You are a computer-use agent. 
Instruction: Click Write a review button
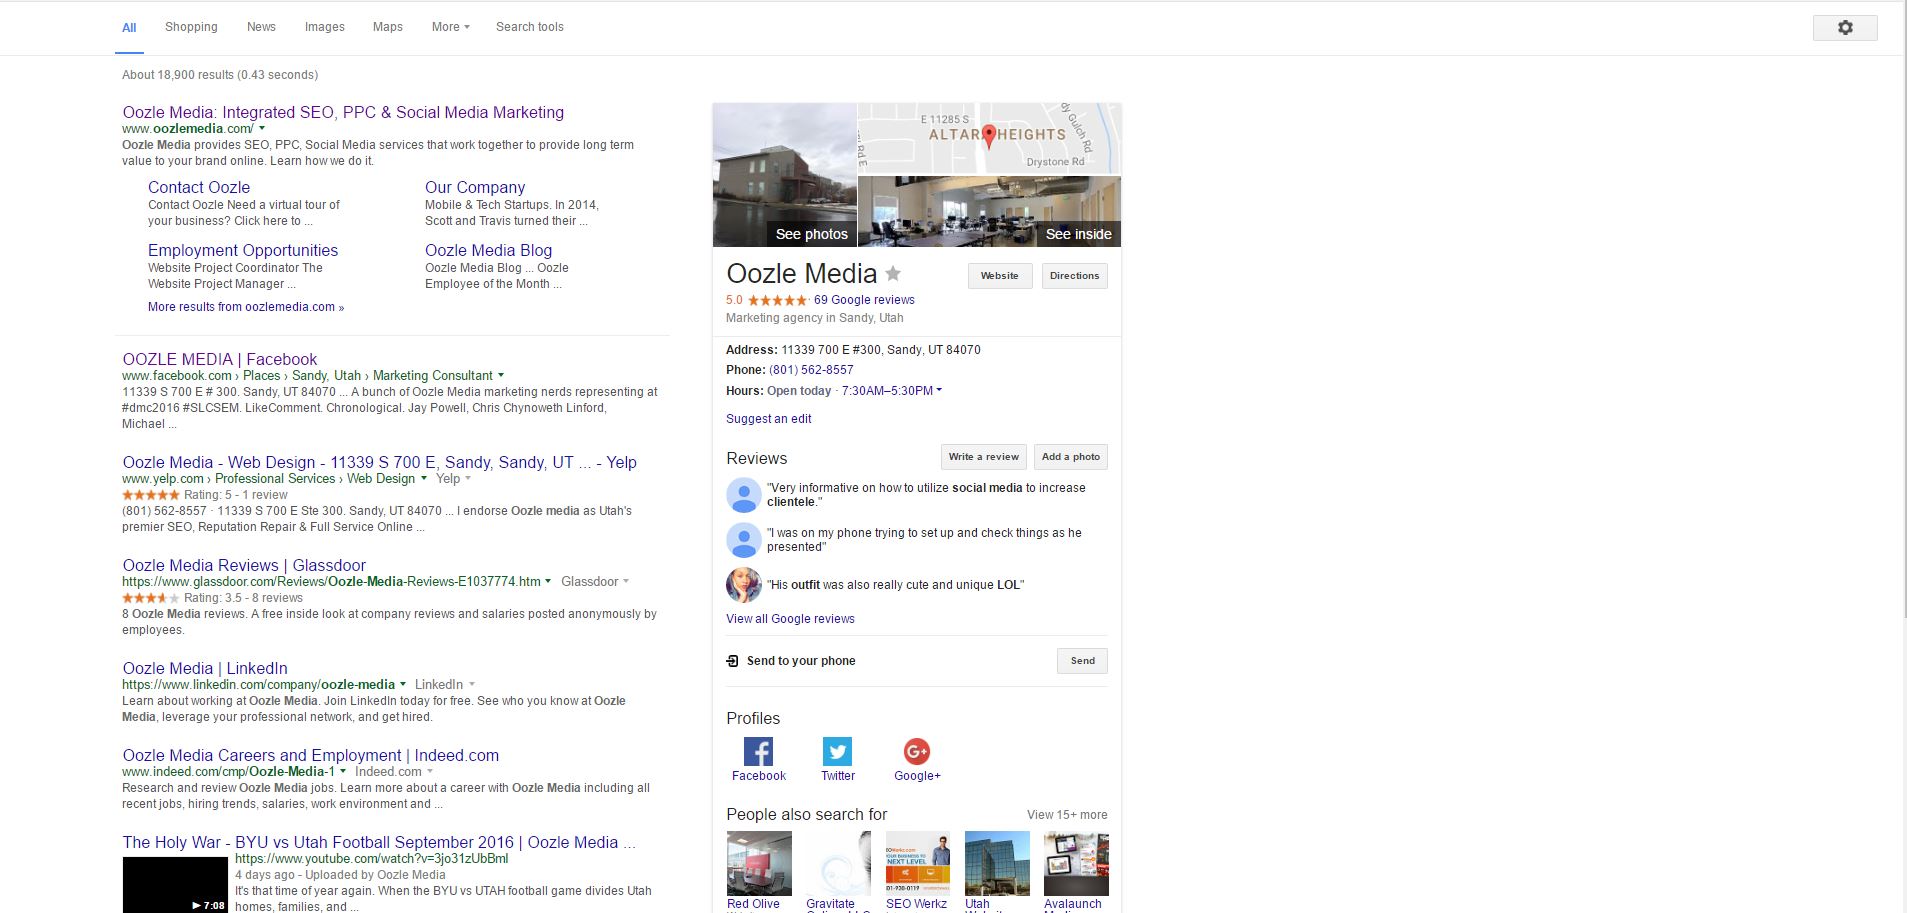984,457
